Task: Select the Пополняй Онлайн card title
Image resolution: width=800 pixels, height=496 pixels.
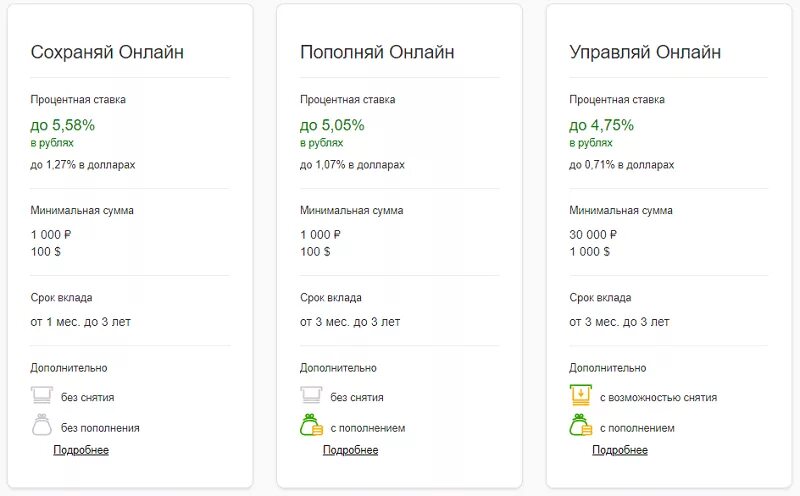Action: [377, 52]
